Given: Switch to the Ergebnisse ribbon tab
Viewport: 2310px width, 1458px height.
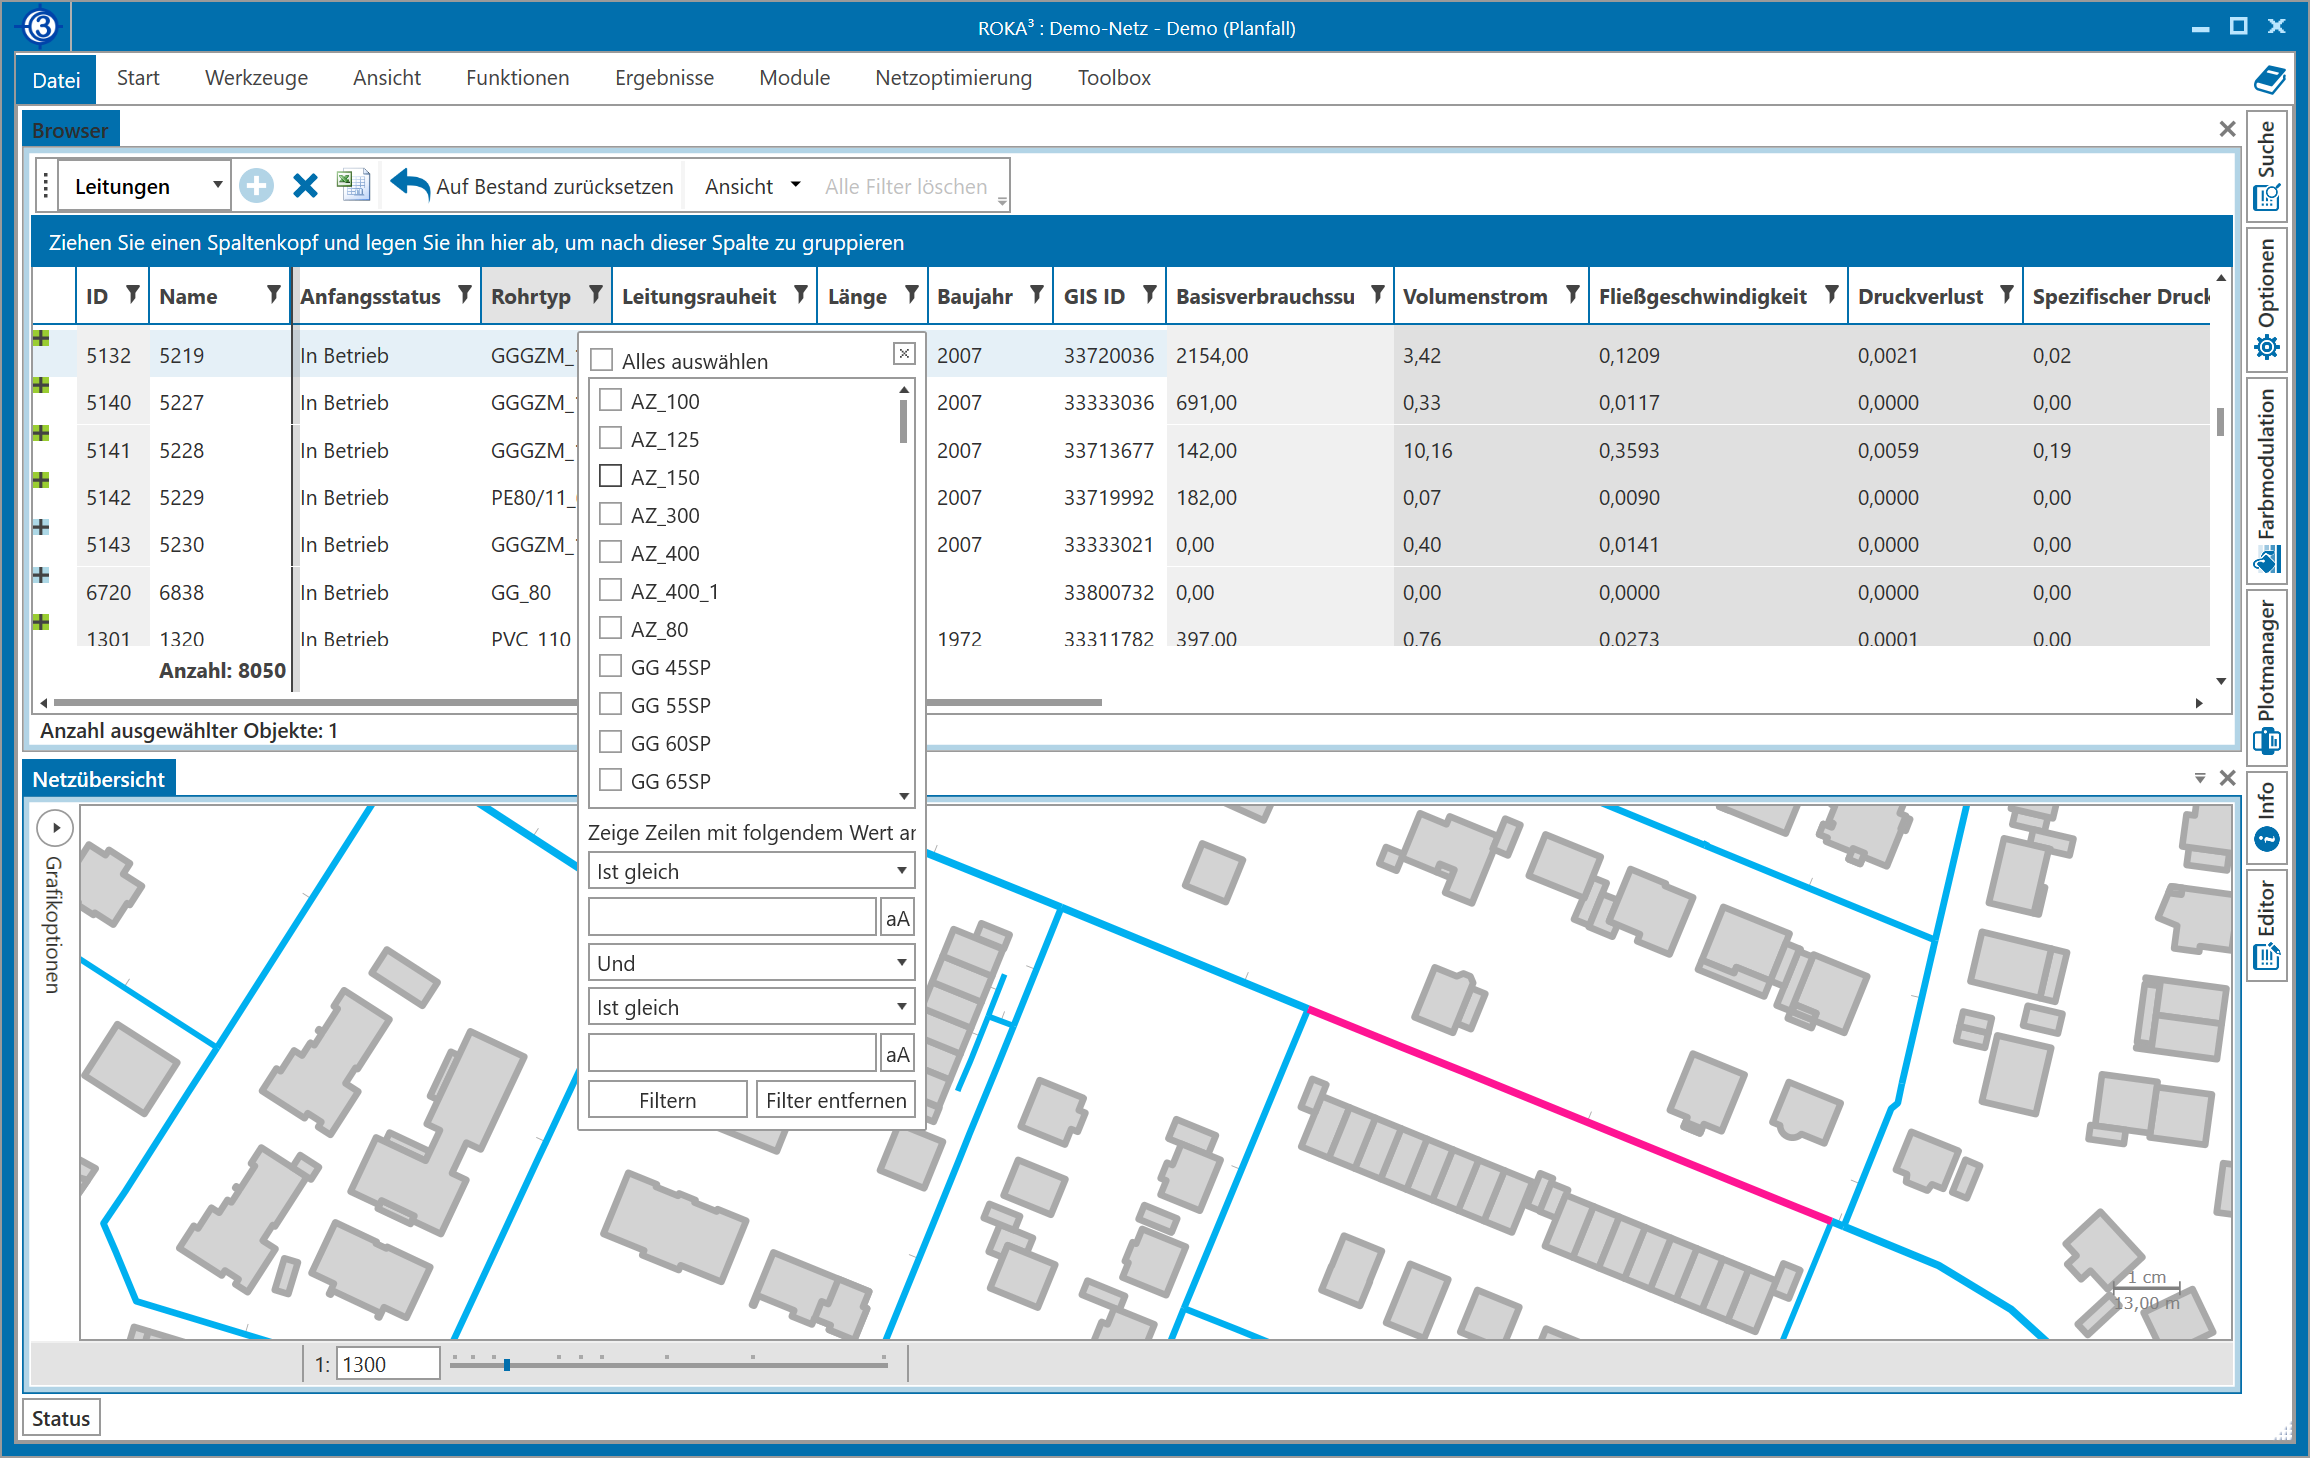Looking at the screenshot, I should [664, 78].
